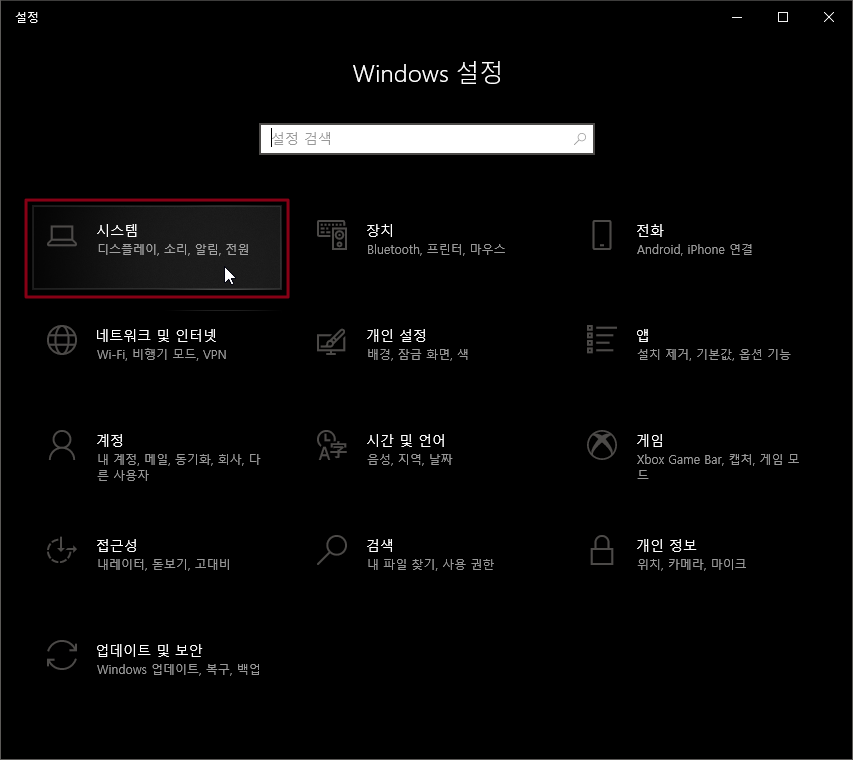The width and height of the screenshot is (853, 760).
Task: Click the phone icon for 전화
Action: [x=602, y=235]
